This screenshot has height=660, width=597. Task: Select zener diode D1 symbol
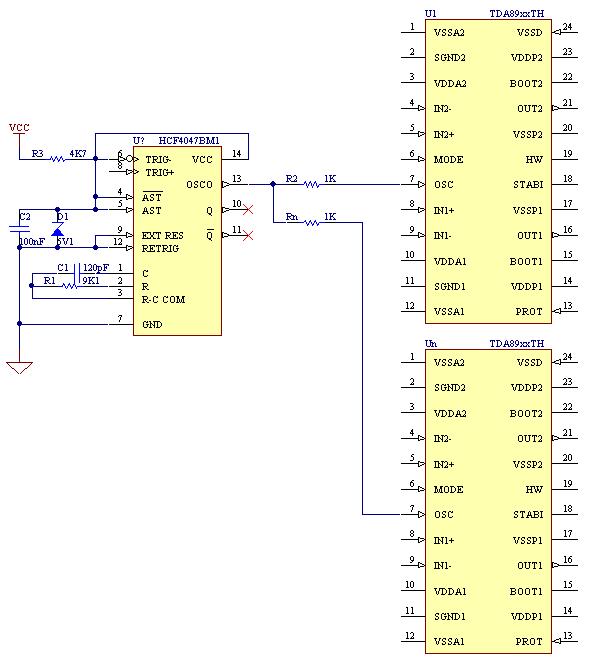[x=58, y=231]
